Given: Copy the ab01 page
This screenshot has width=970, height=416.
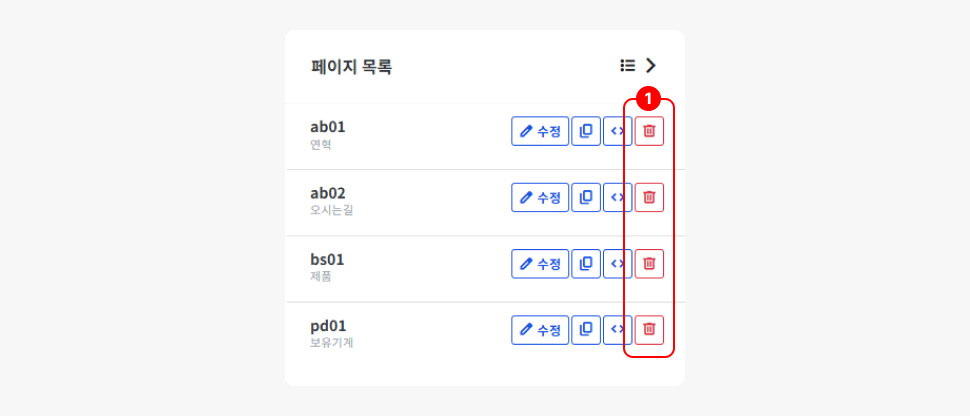Looking at the screenshot, I should [586, 131].
